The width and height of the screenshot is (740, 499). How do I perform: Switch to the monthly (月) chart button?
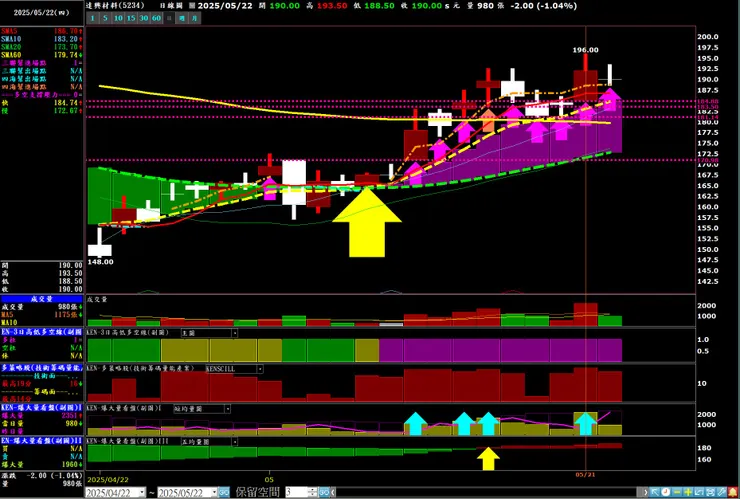[x=195, y=18]
